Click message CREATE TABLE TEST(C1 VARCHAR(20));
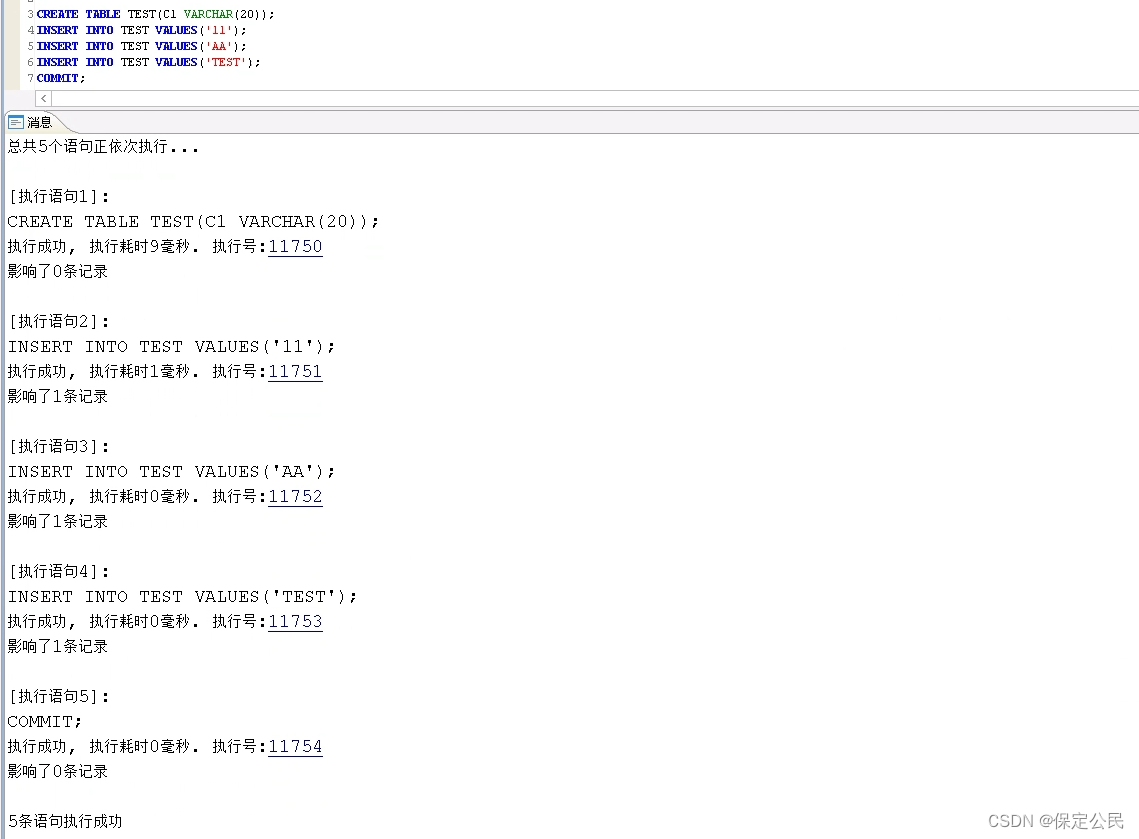The width and height of the screenshot is (1139, 839). coord(193,222)
